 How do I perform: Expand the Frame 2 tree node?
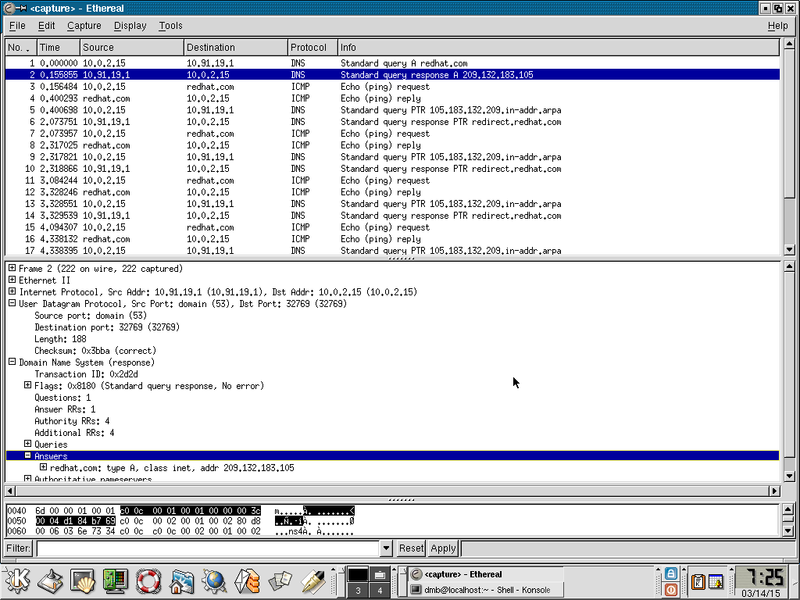pos(12,268)
